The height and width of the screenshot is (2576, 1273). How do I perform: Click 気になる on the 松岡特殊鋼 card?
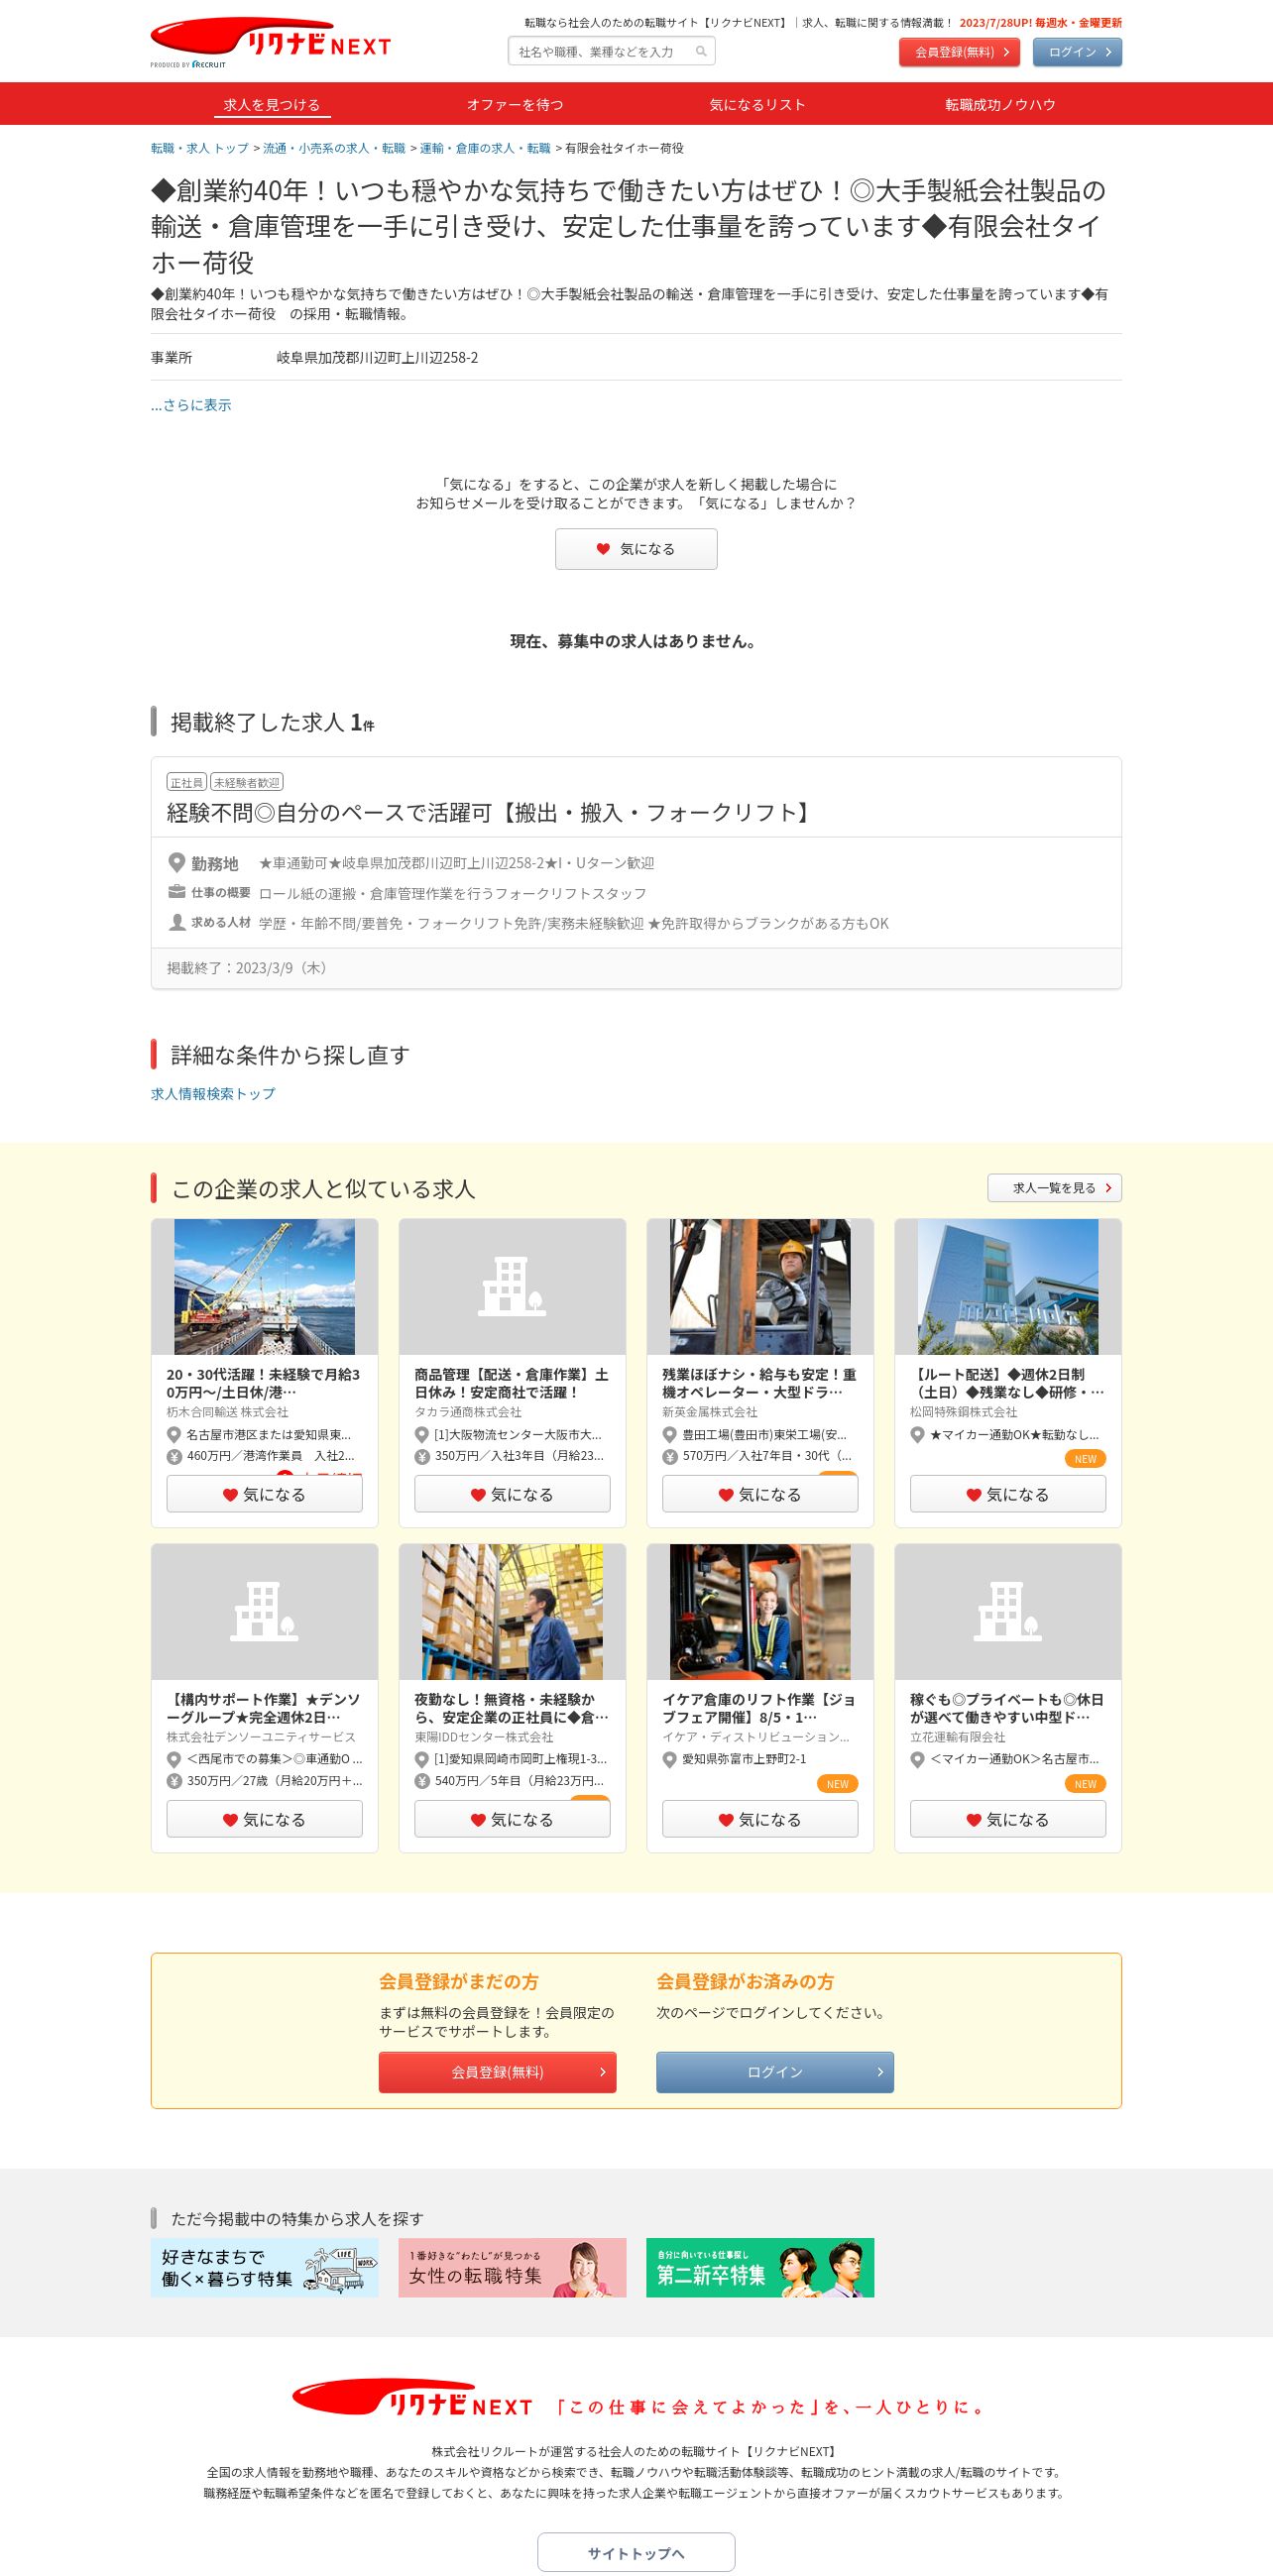coord(1008,1494)
